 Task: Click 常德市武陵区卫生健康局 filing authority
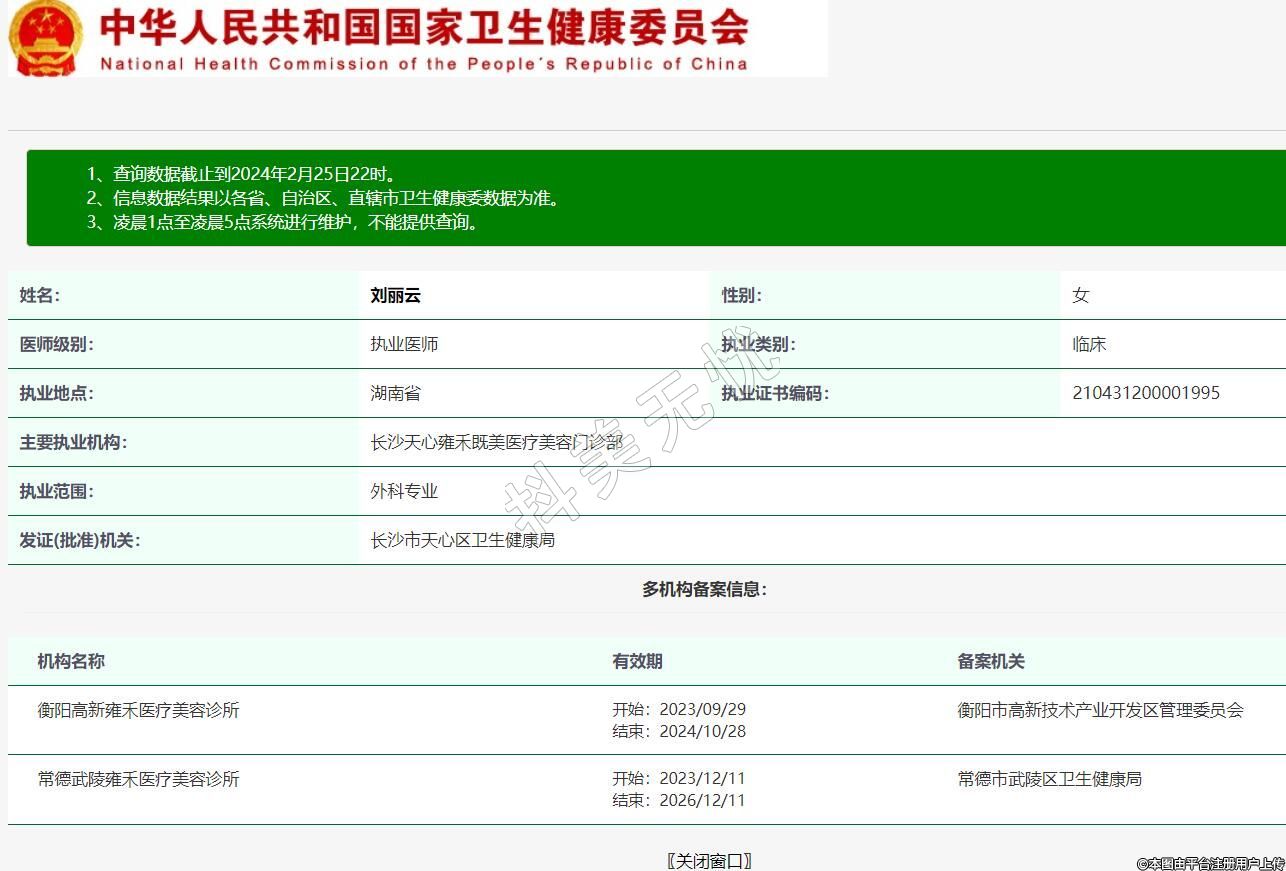(1049, 779)
